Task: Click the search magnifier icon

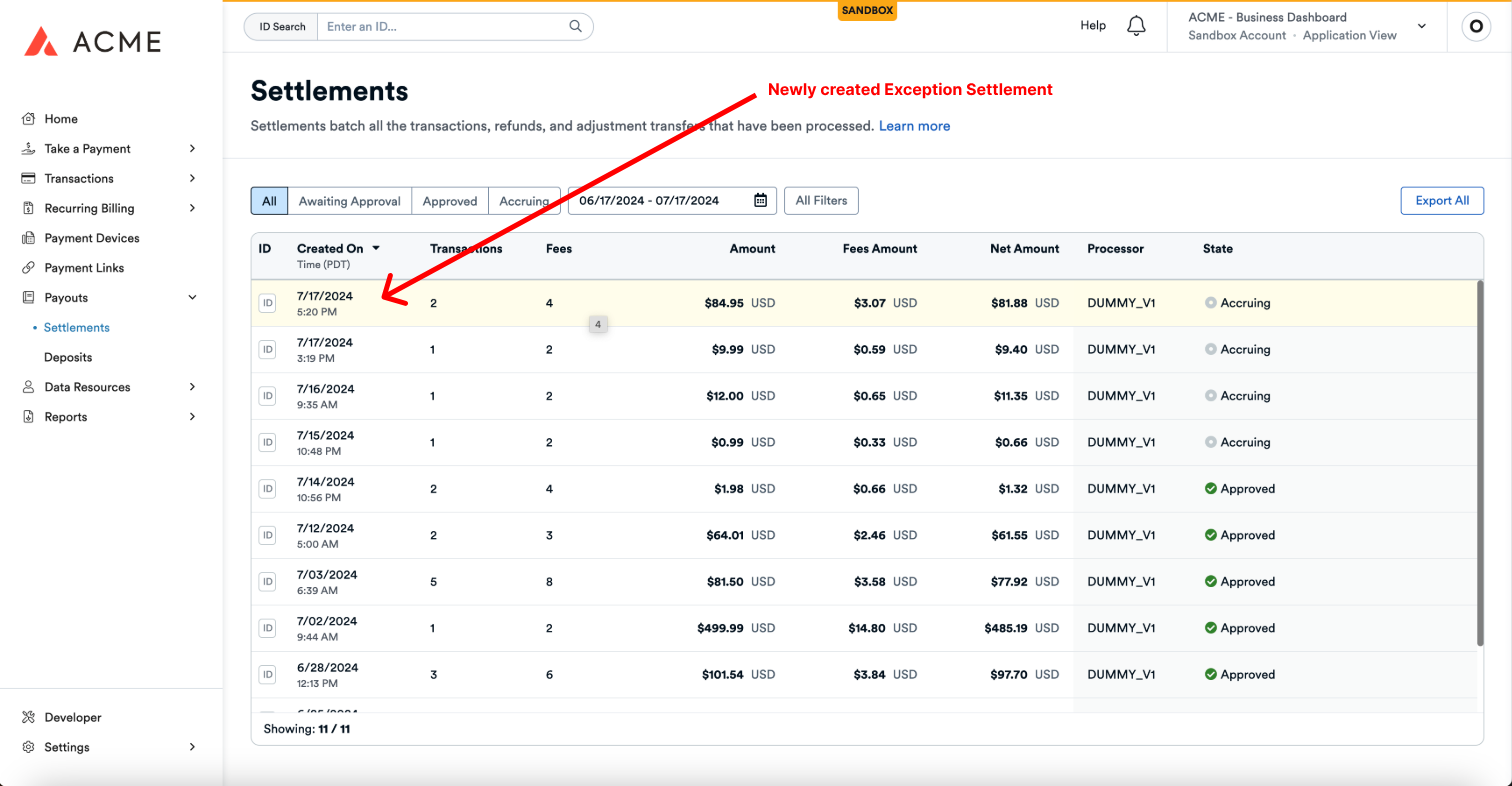Action: 576,27
